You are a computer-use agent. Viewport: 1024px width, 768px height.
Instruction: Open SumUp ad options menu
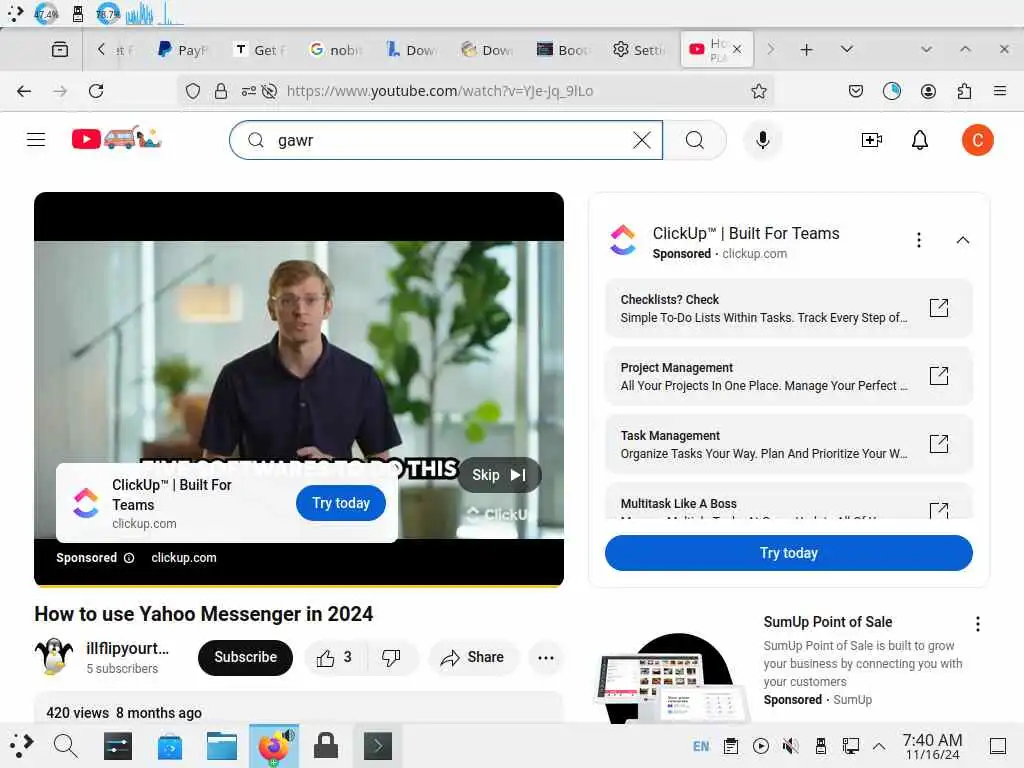point(977,624)
